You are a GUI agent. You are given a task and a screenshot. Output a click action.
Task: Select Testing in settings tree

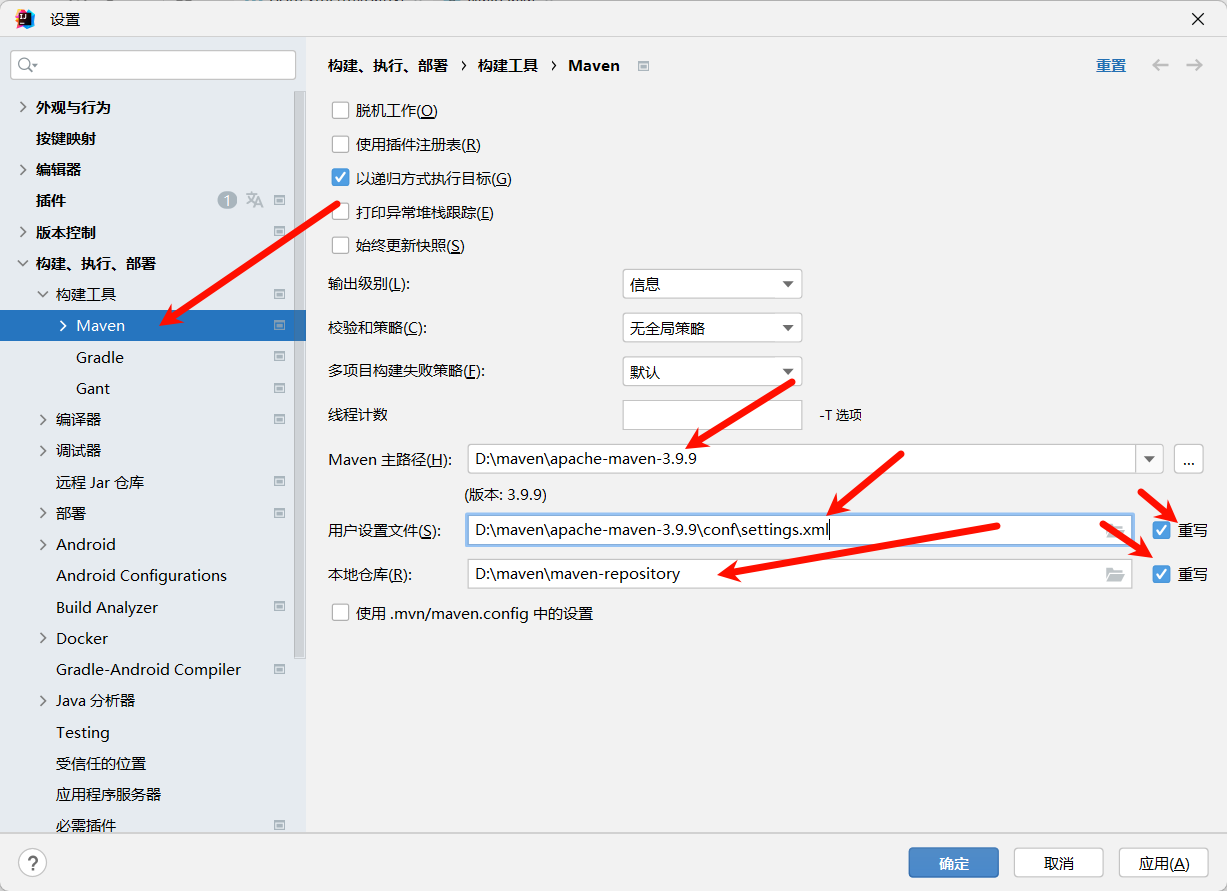tap(83, 732)
